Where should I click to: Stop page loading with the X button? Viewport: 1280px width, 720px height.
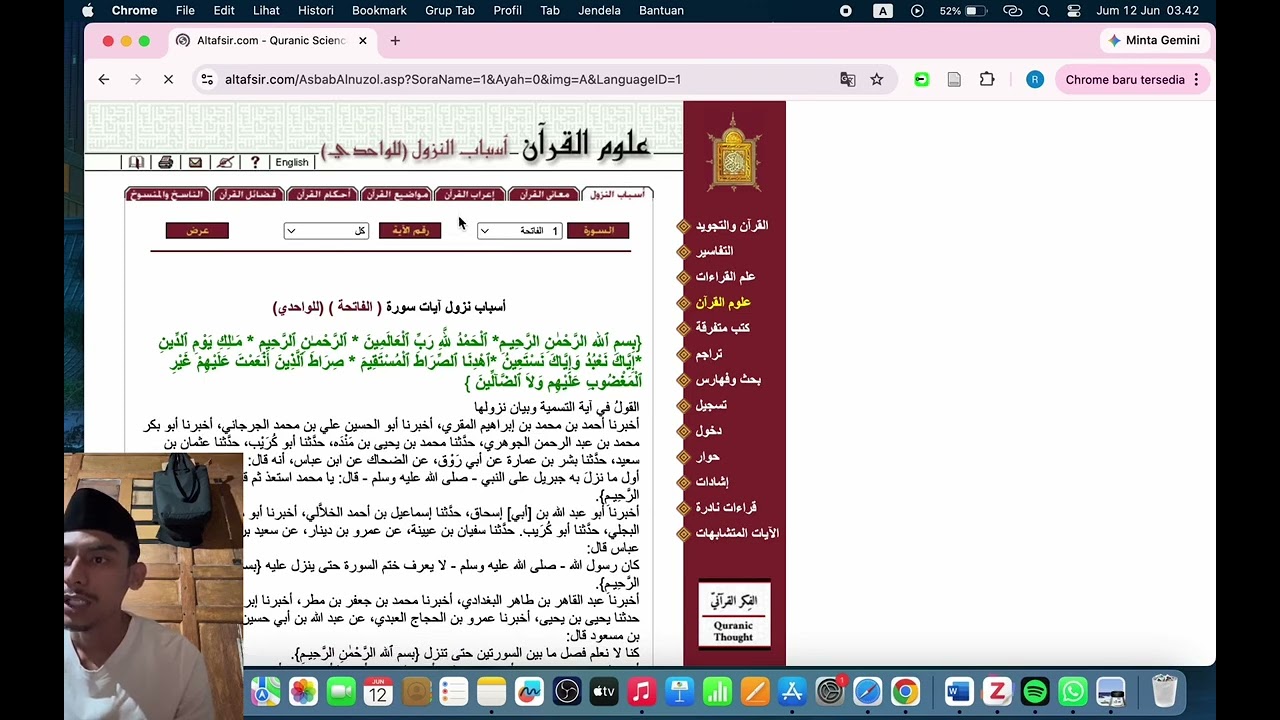coord(168,80)
